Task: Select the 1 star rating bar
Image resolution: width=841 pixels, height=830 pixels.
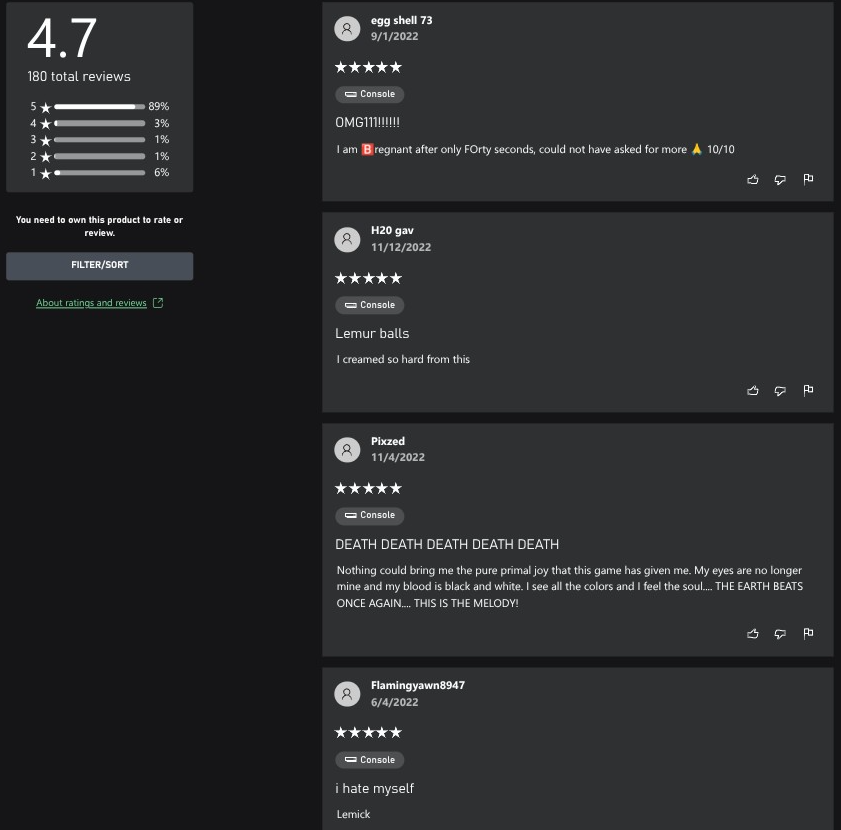Action: (99, 173)
